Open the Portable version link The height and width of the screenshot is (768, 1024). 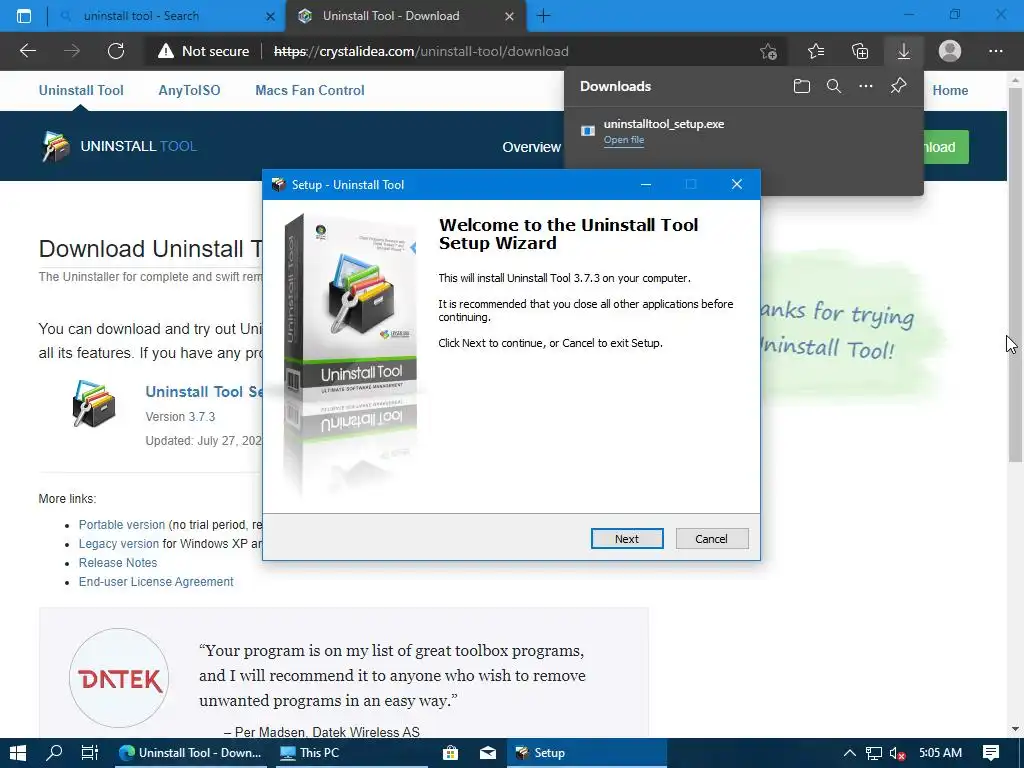pos(121,524)
